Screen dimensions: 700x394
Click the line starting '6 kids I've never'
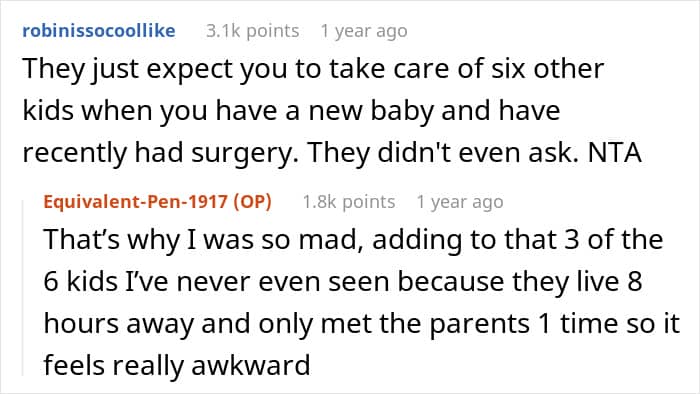point(343,281)
